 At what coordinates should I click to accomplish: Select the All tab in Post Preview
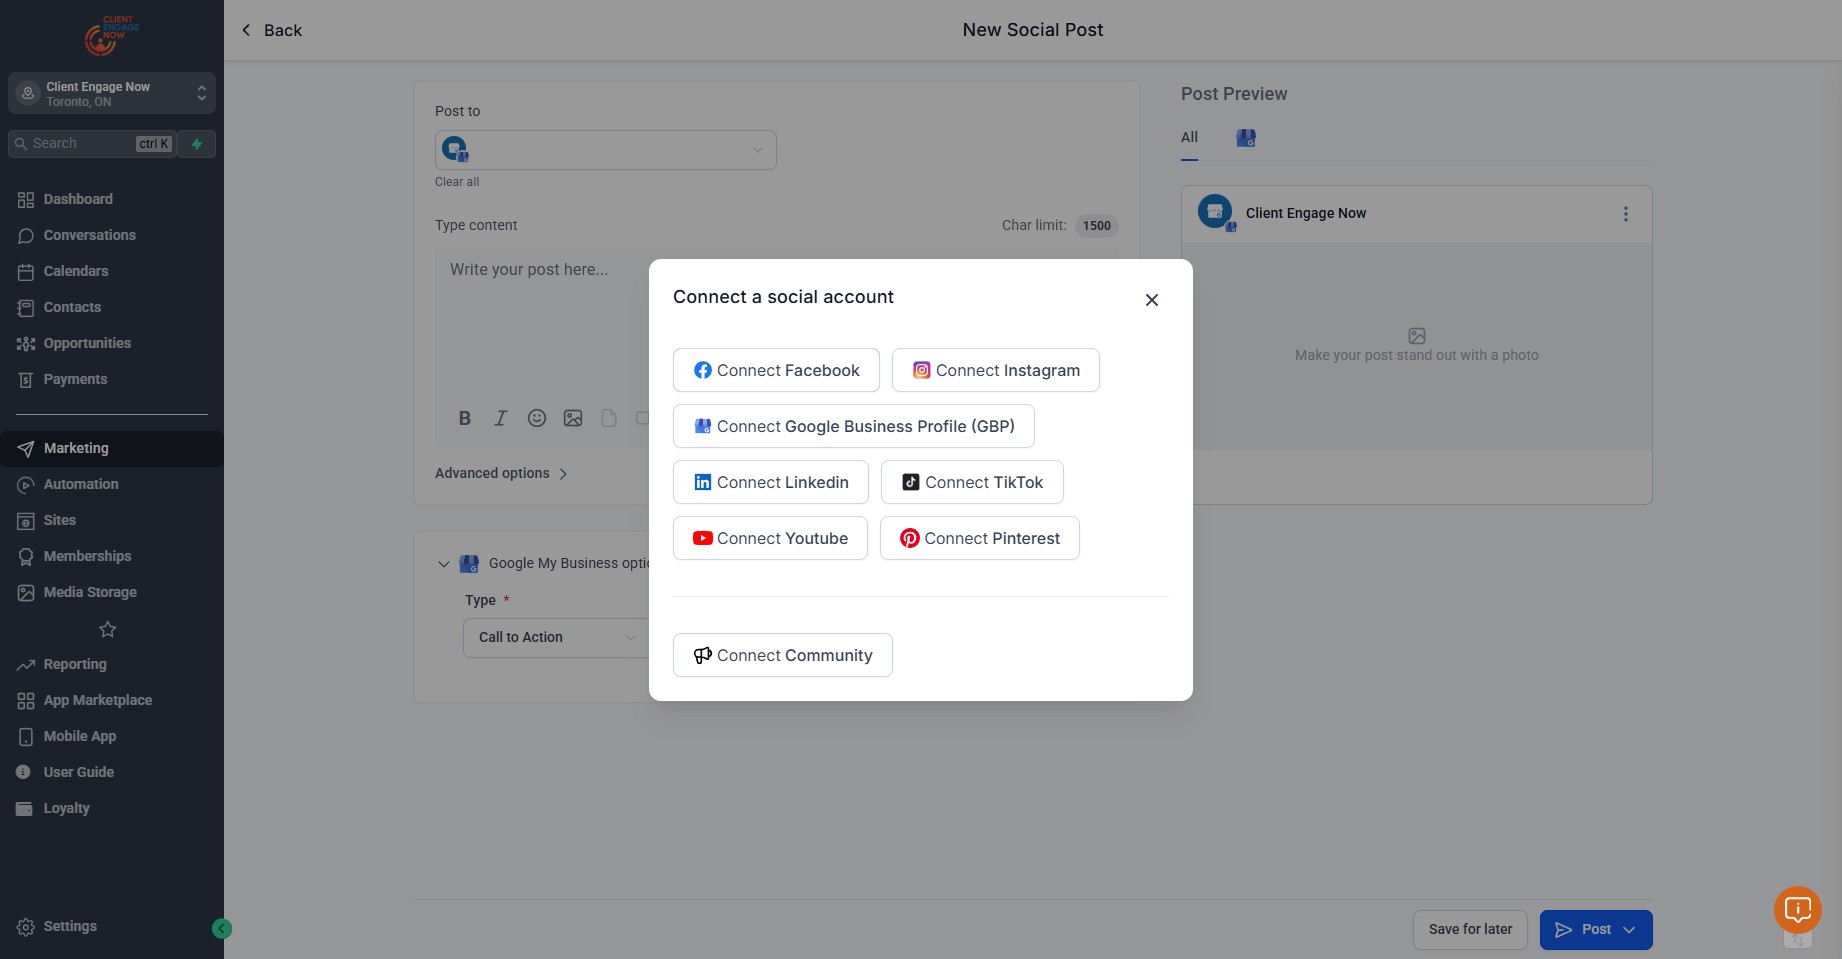[1189, 138]
